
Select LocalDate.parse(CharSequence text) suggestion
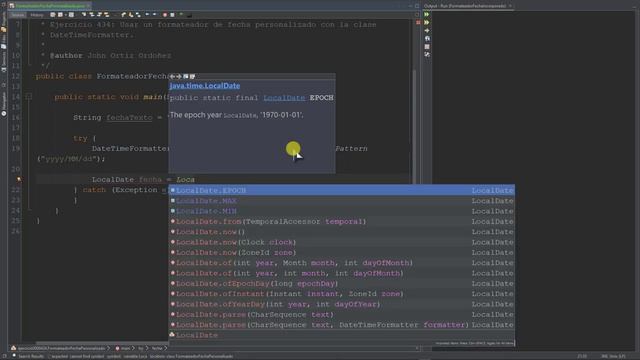click(x=342, y=314)
